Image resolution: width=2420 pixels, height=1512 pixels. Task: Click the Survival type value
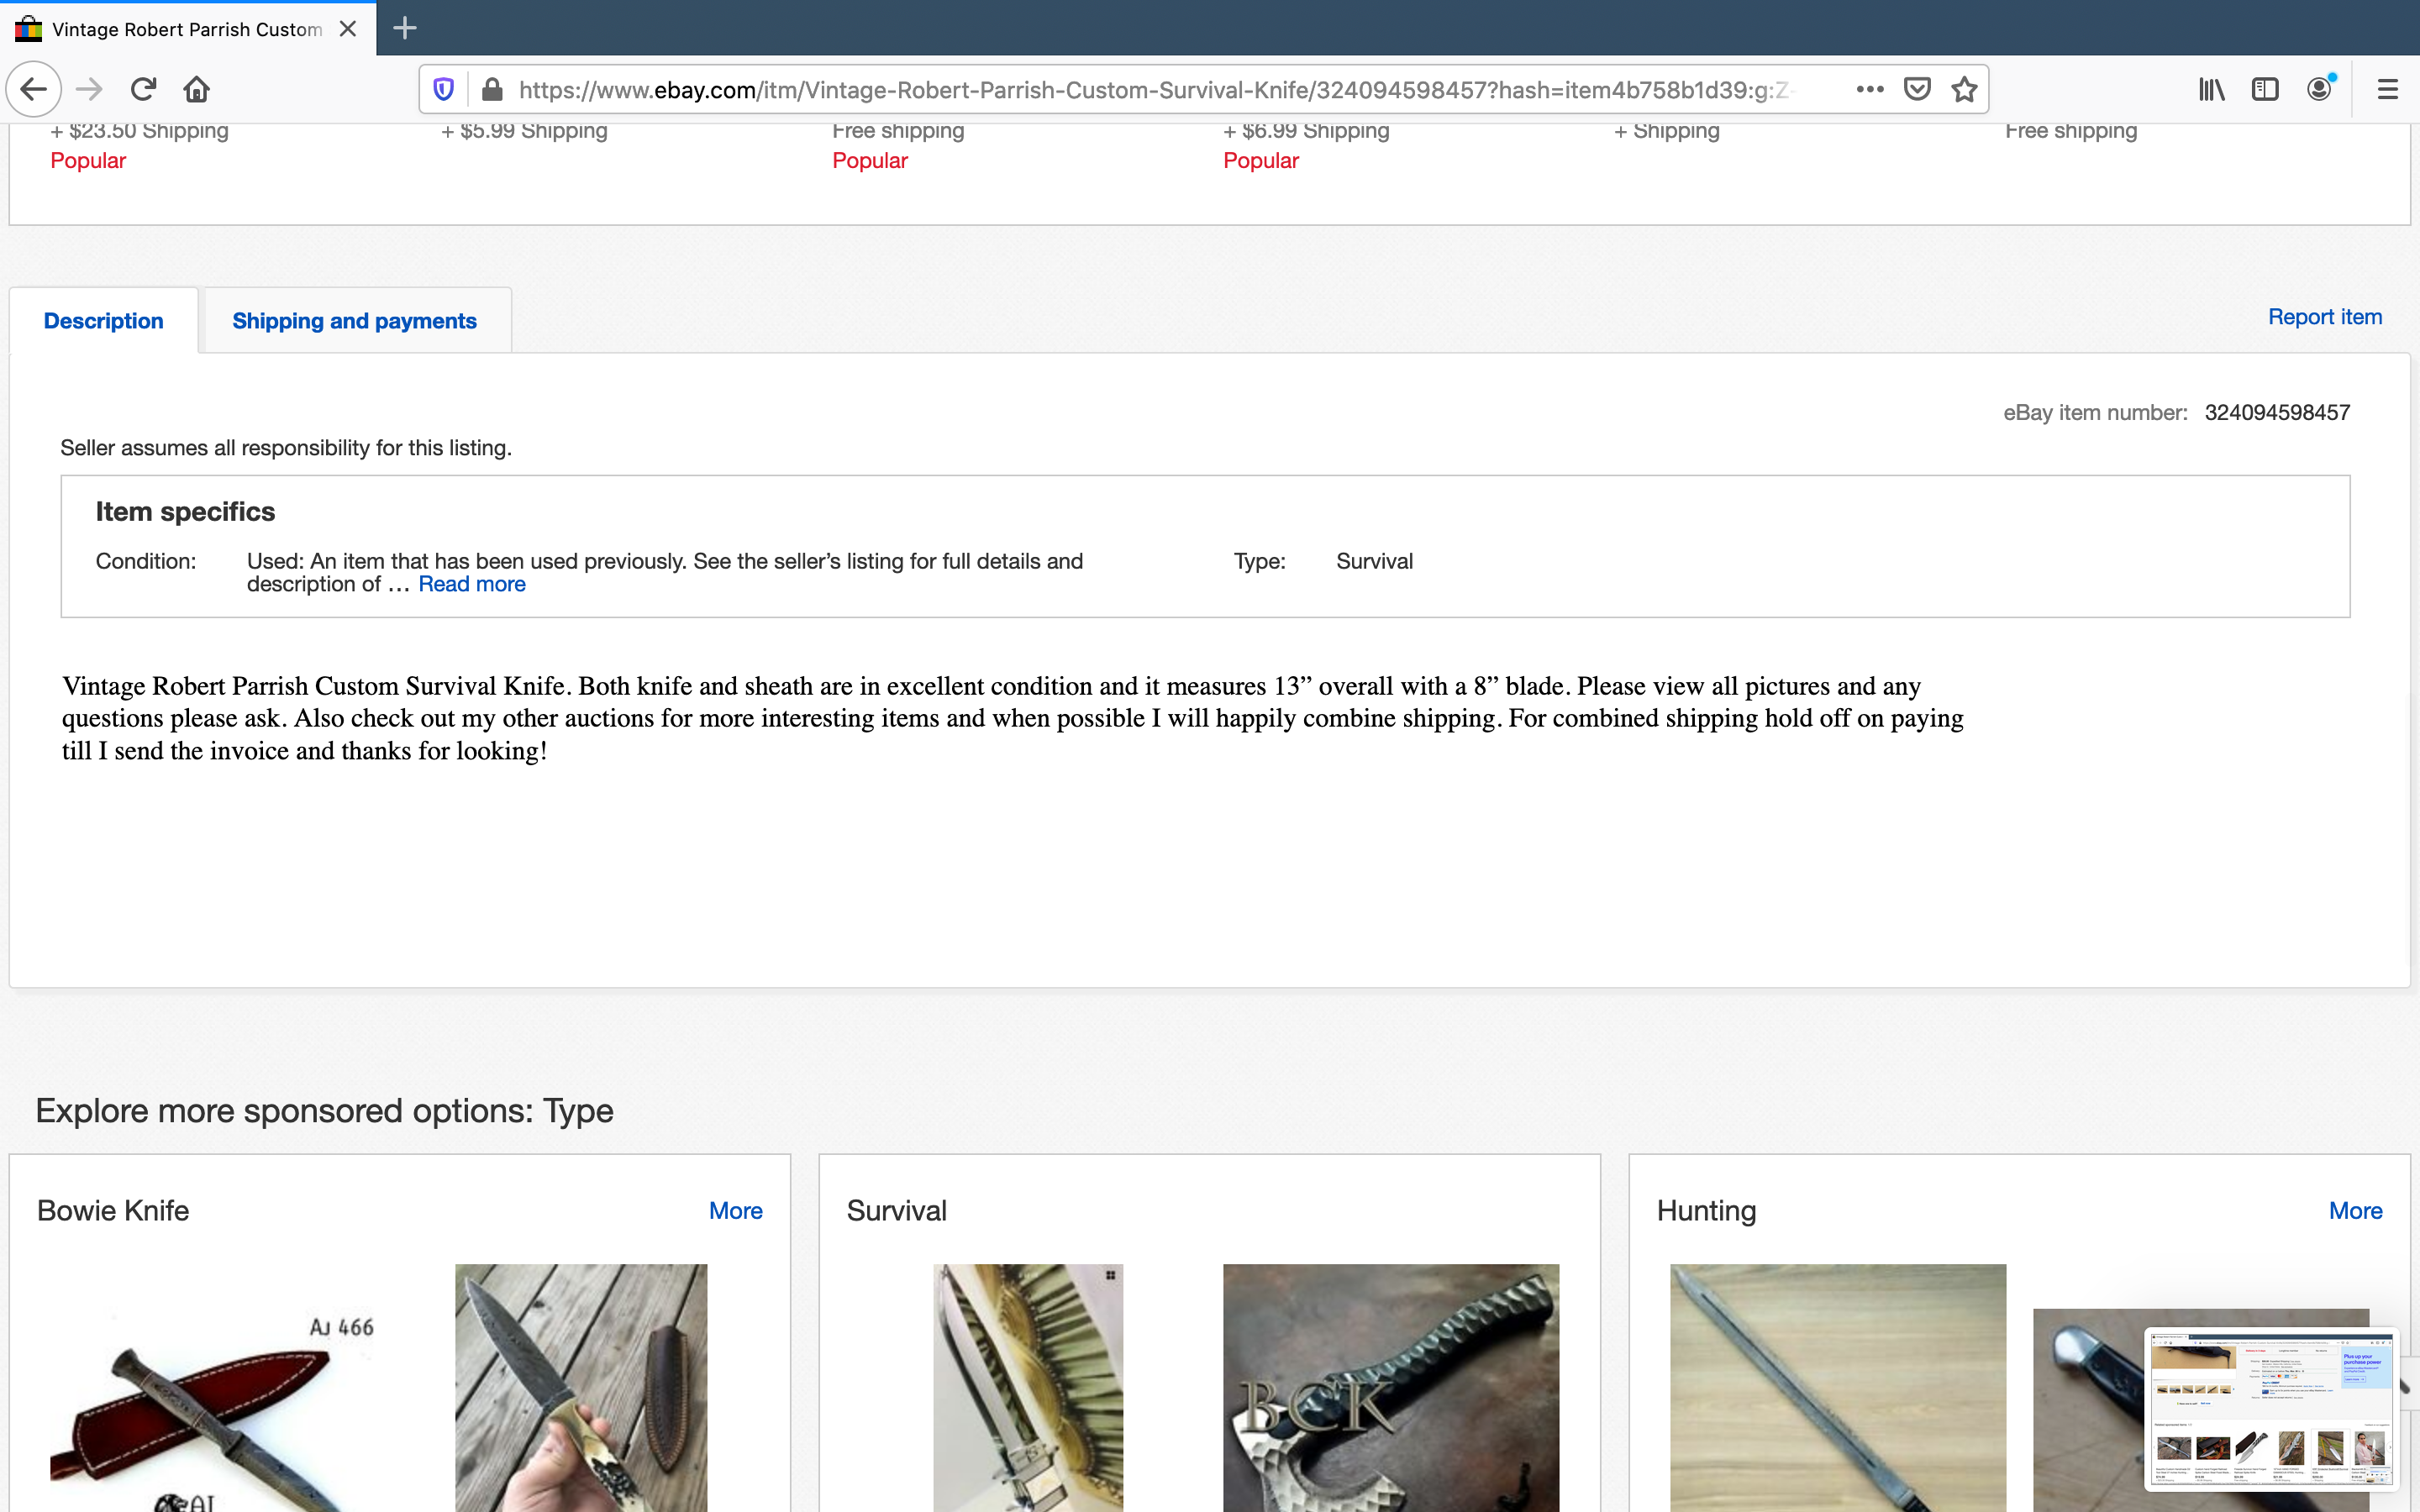click(1374, 562)
